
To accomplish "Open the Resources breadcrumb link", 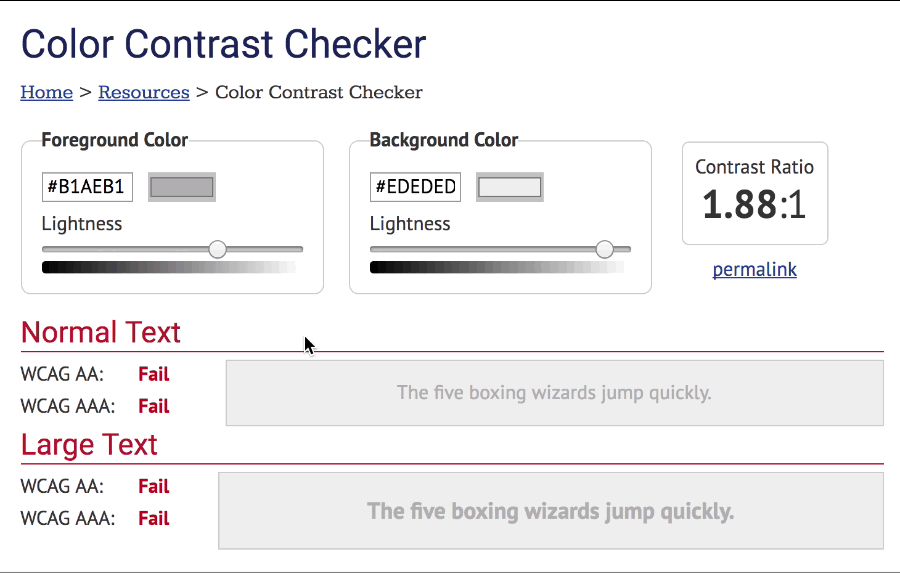I will [143, 93].
